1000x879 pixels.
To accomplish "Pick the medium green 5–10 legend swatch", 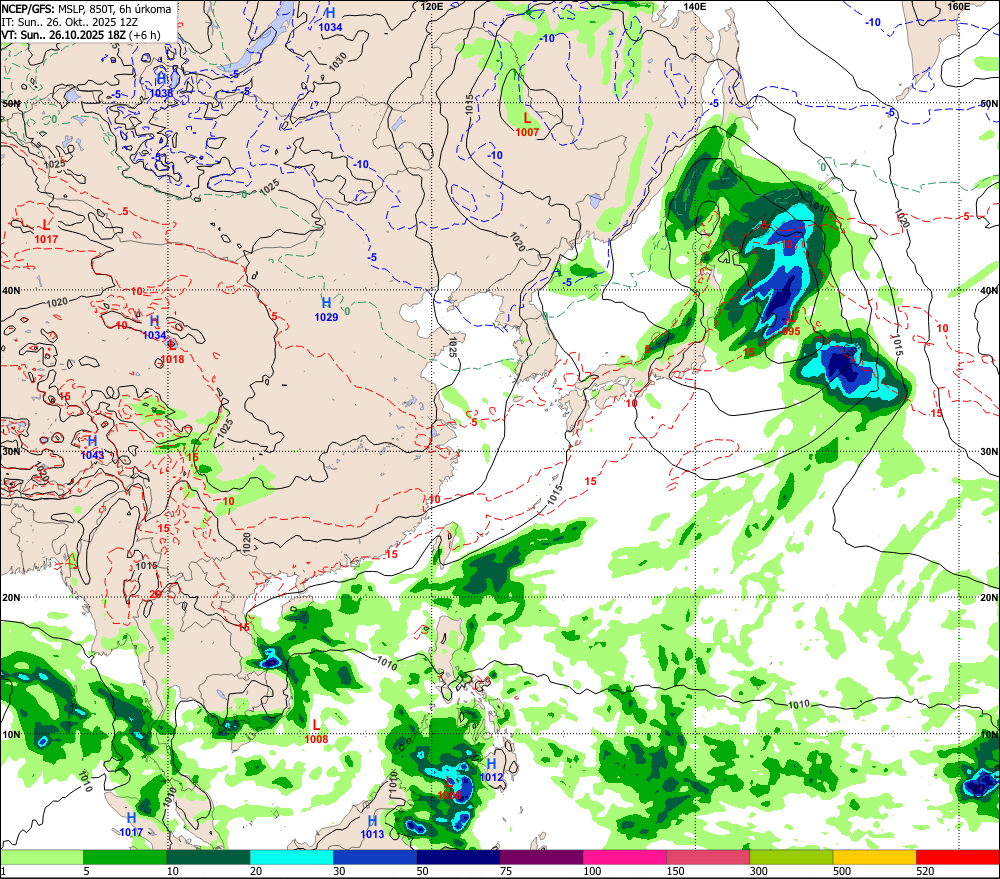I will click(125, 857).
